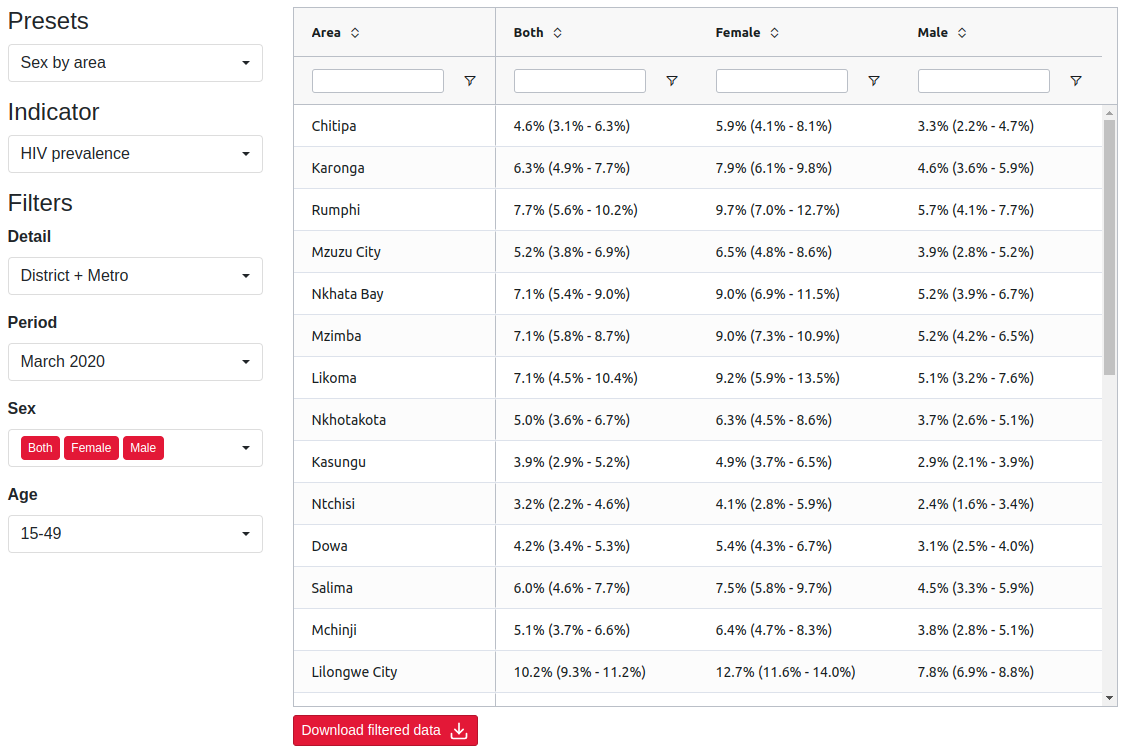Select the Mzuzu City area cell

[x=394, y=252]
